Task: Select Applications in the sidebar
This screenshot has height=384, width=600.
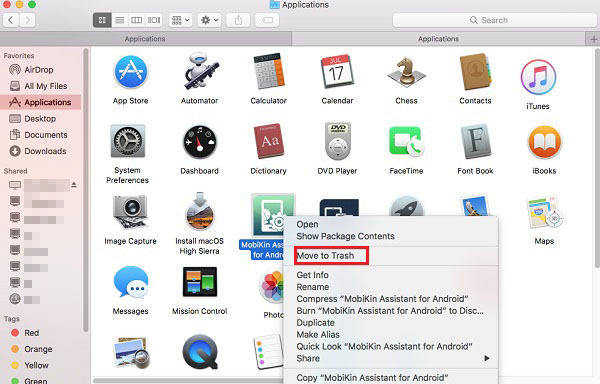Action: (41, 102)
